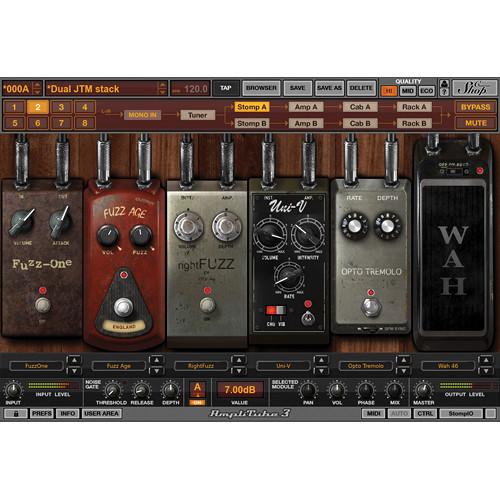Switch to Amp B module
500x500 pixels.
click(306, 123)
